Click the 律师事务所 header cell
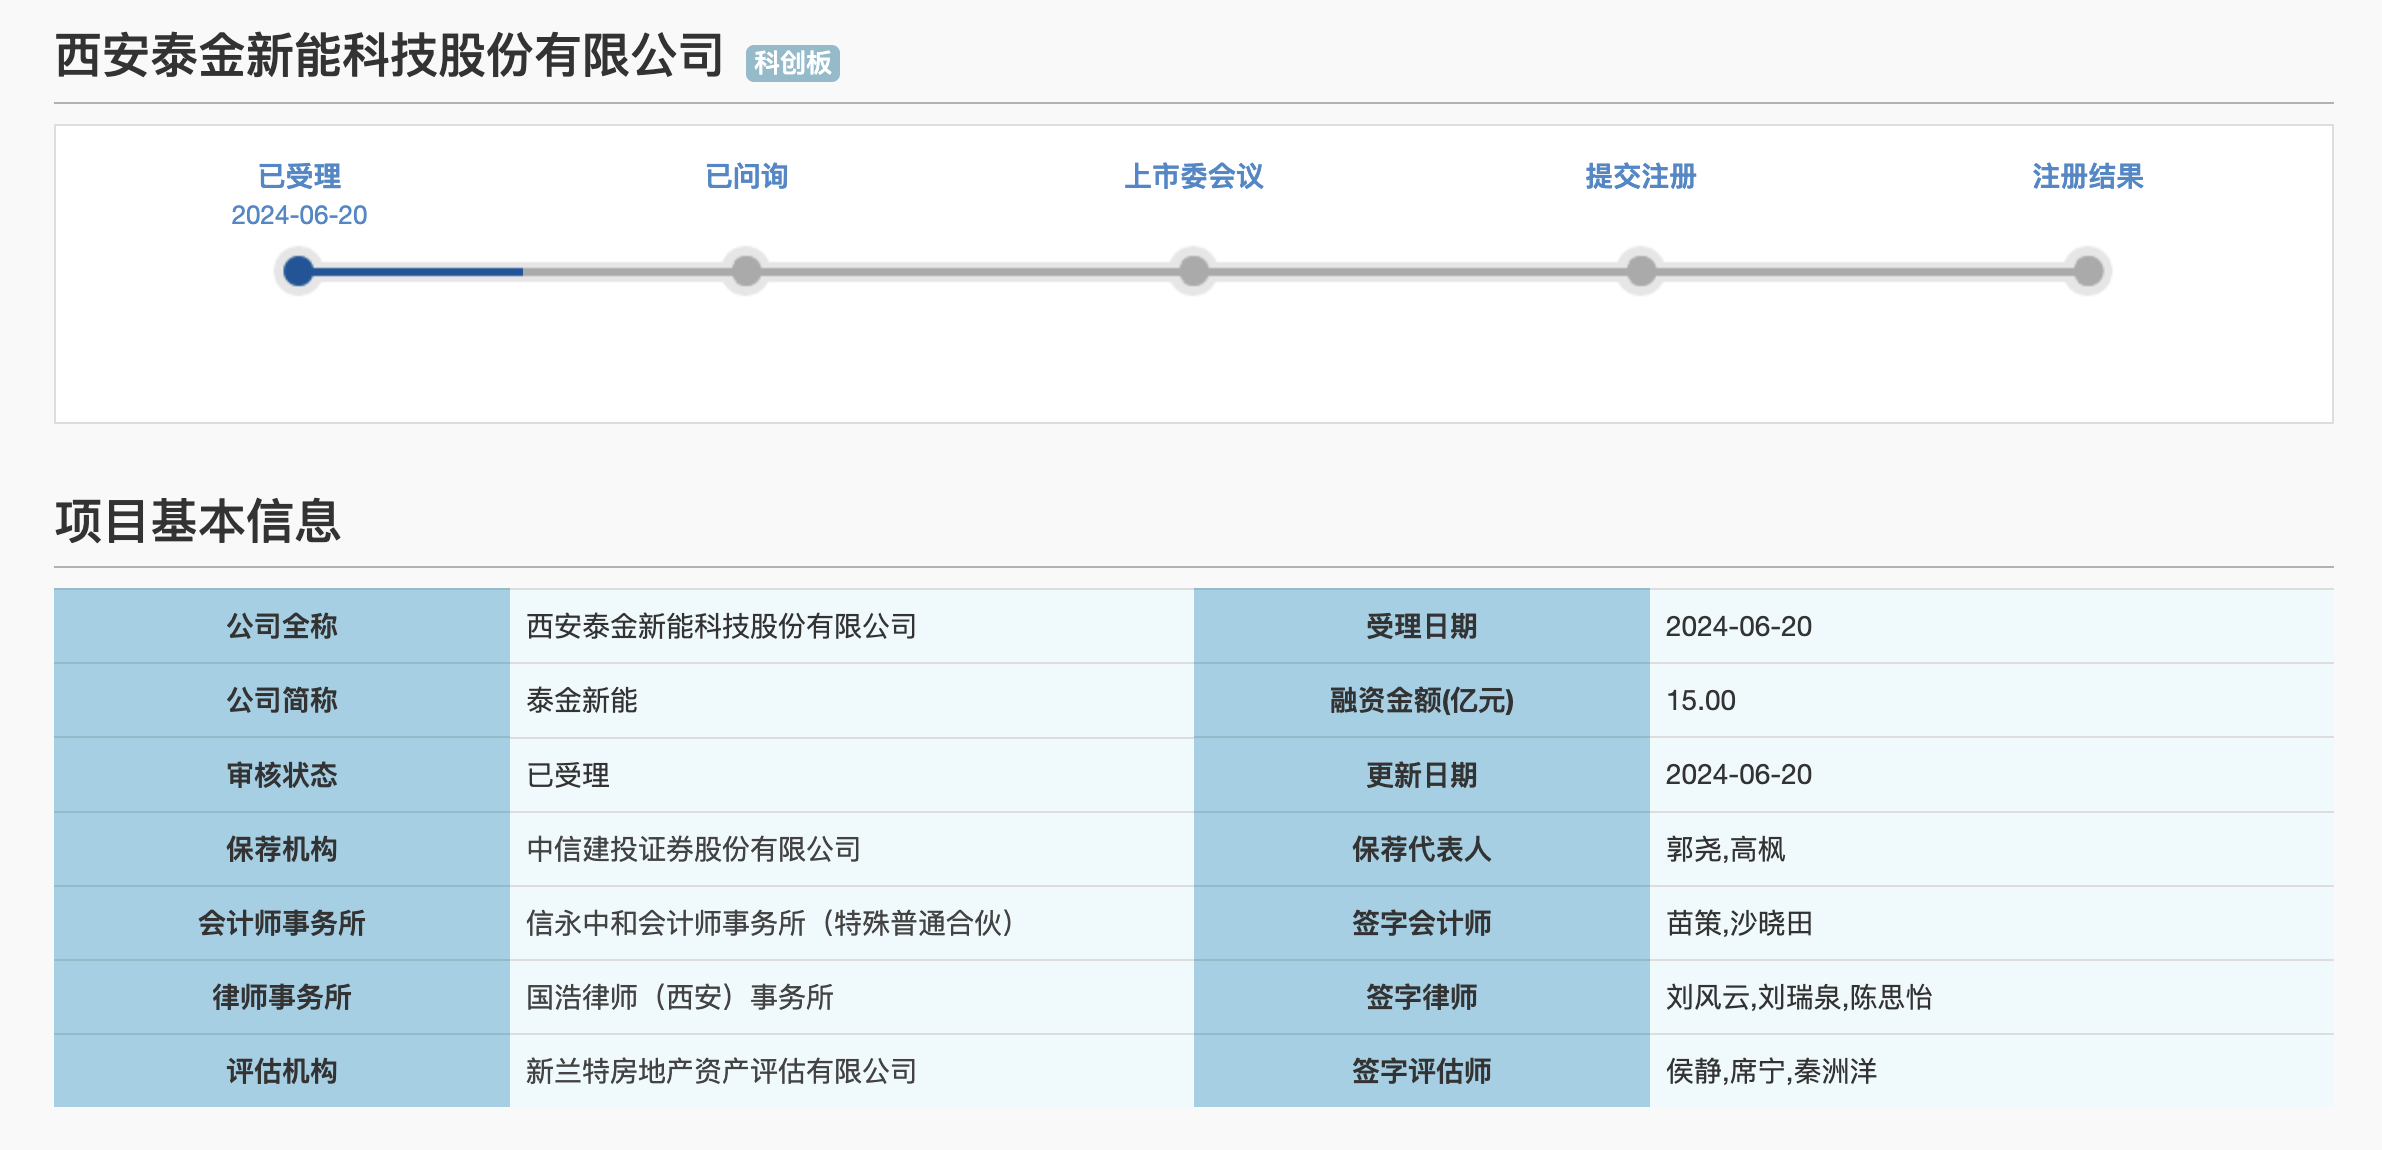This screenshot has width=2382, height=1150. (282, 996)
